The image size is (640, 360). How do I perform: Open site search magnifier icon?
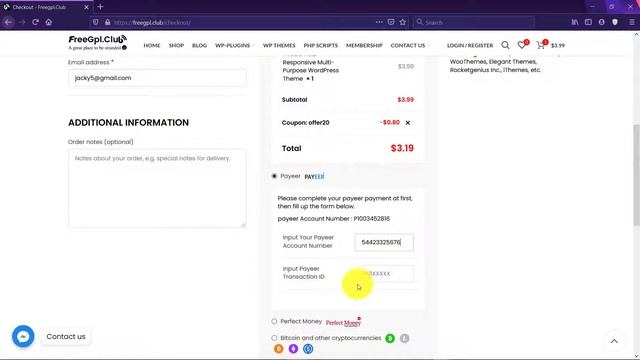(505, 45)
